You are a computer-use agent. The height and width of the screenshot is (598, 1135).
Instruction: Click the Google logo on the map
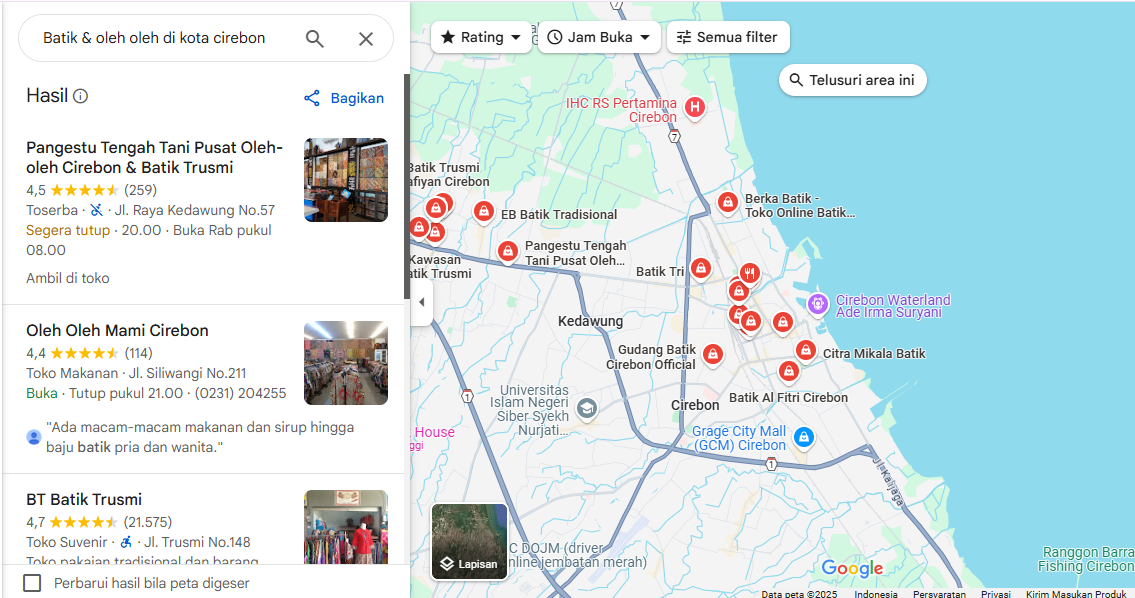tap(852, 568)
